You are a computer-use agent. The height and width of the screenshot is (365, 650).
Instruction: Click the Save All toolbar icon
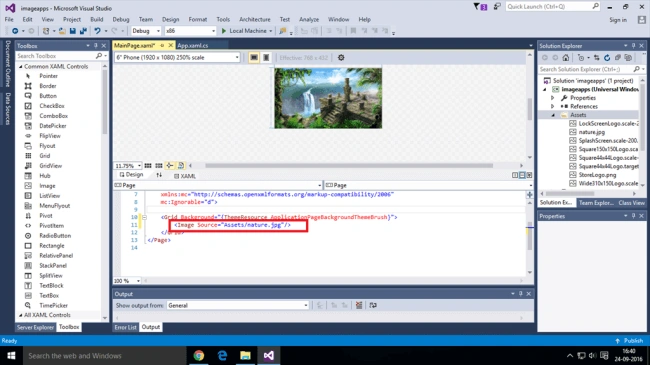click(83, 31)
